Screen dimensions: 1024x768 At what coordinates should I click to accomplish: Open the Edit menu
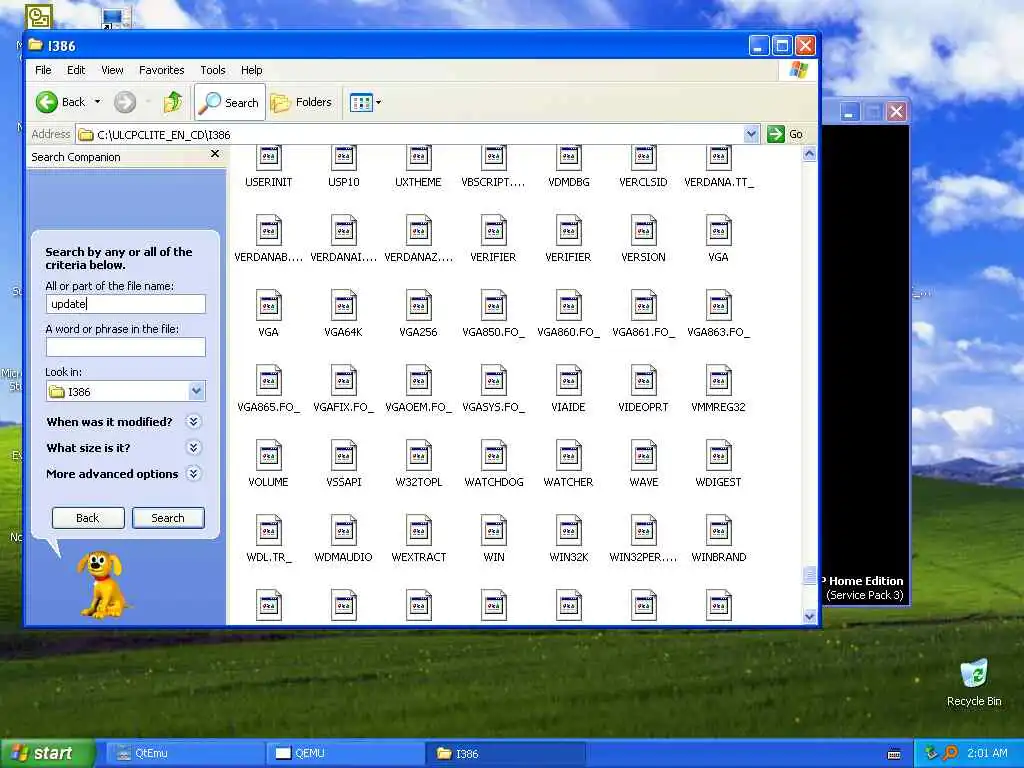click(76, 70)
